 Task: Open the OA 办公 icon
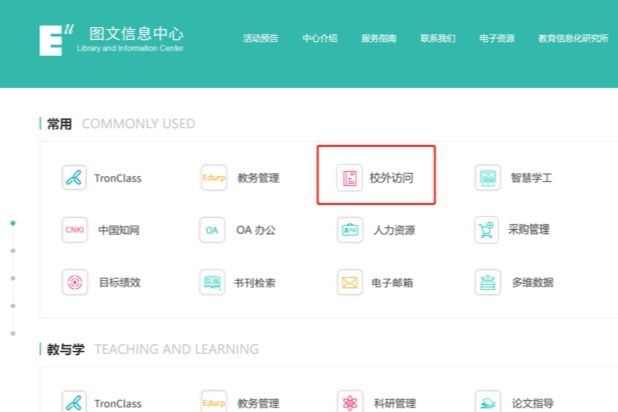[212, 230]
